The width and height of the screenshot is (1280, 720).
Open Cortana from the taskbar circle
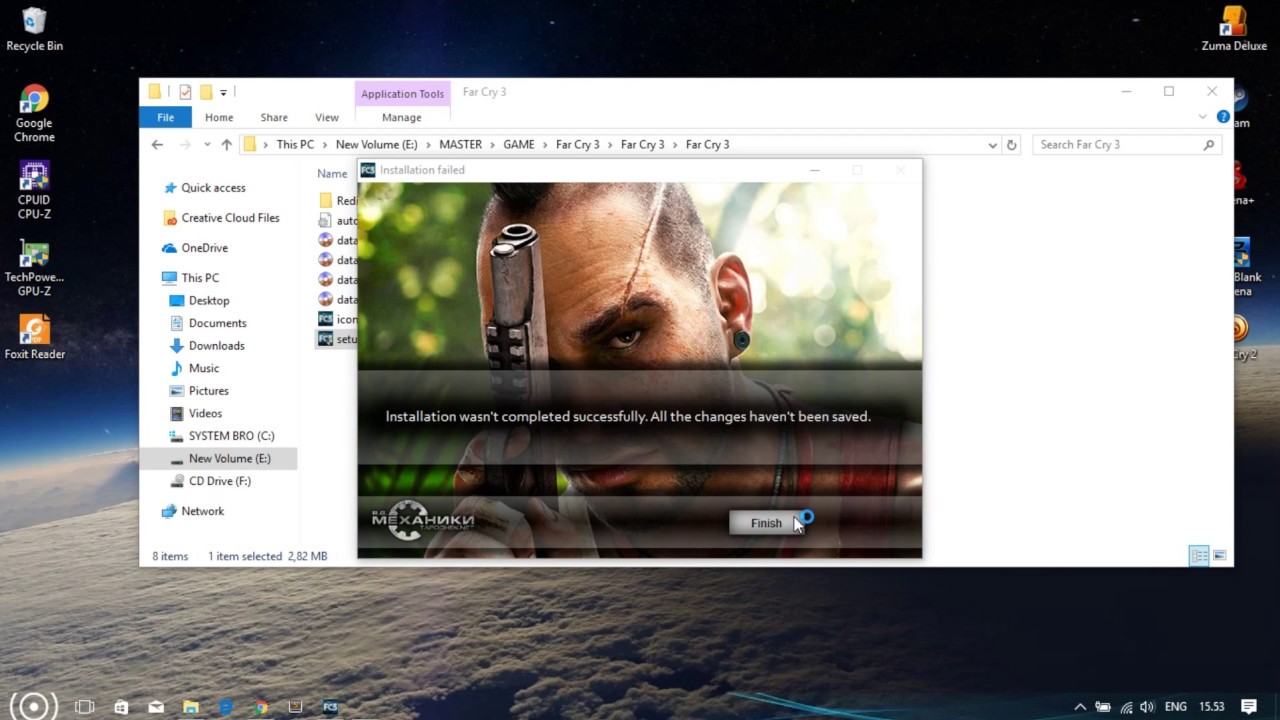[33, 706]
